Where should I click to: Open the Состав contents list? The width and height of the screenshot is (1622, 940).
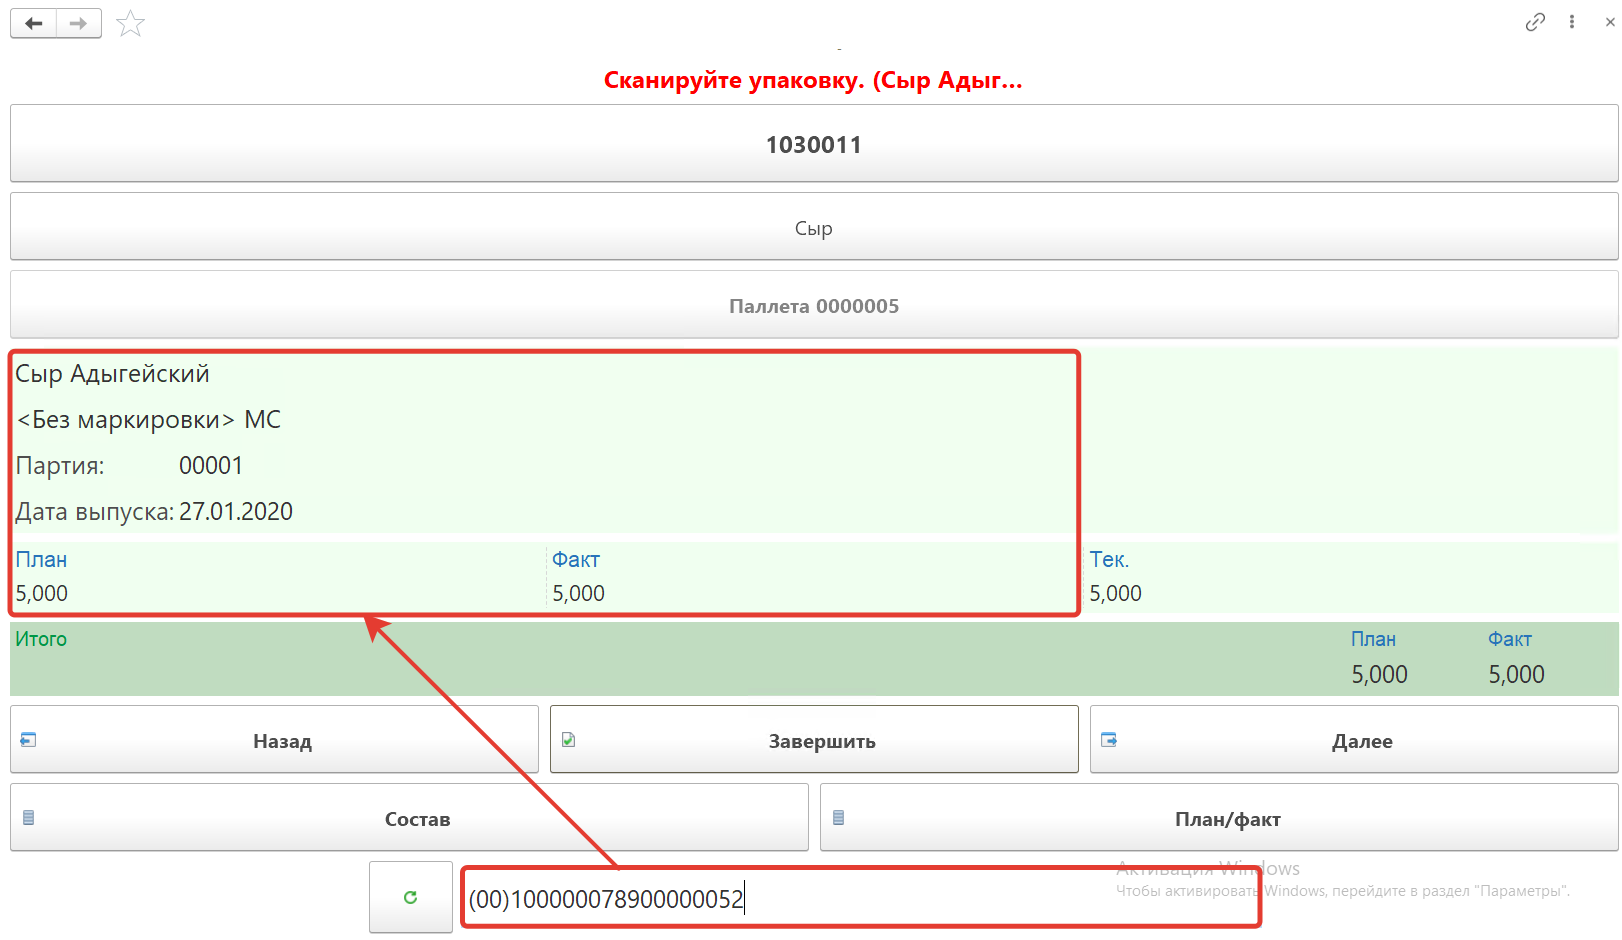409,818
